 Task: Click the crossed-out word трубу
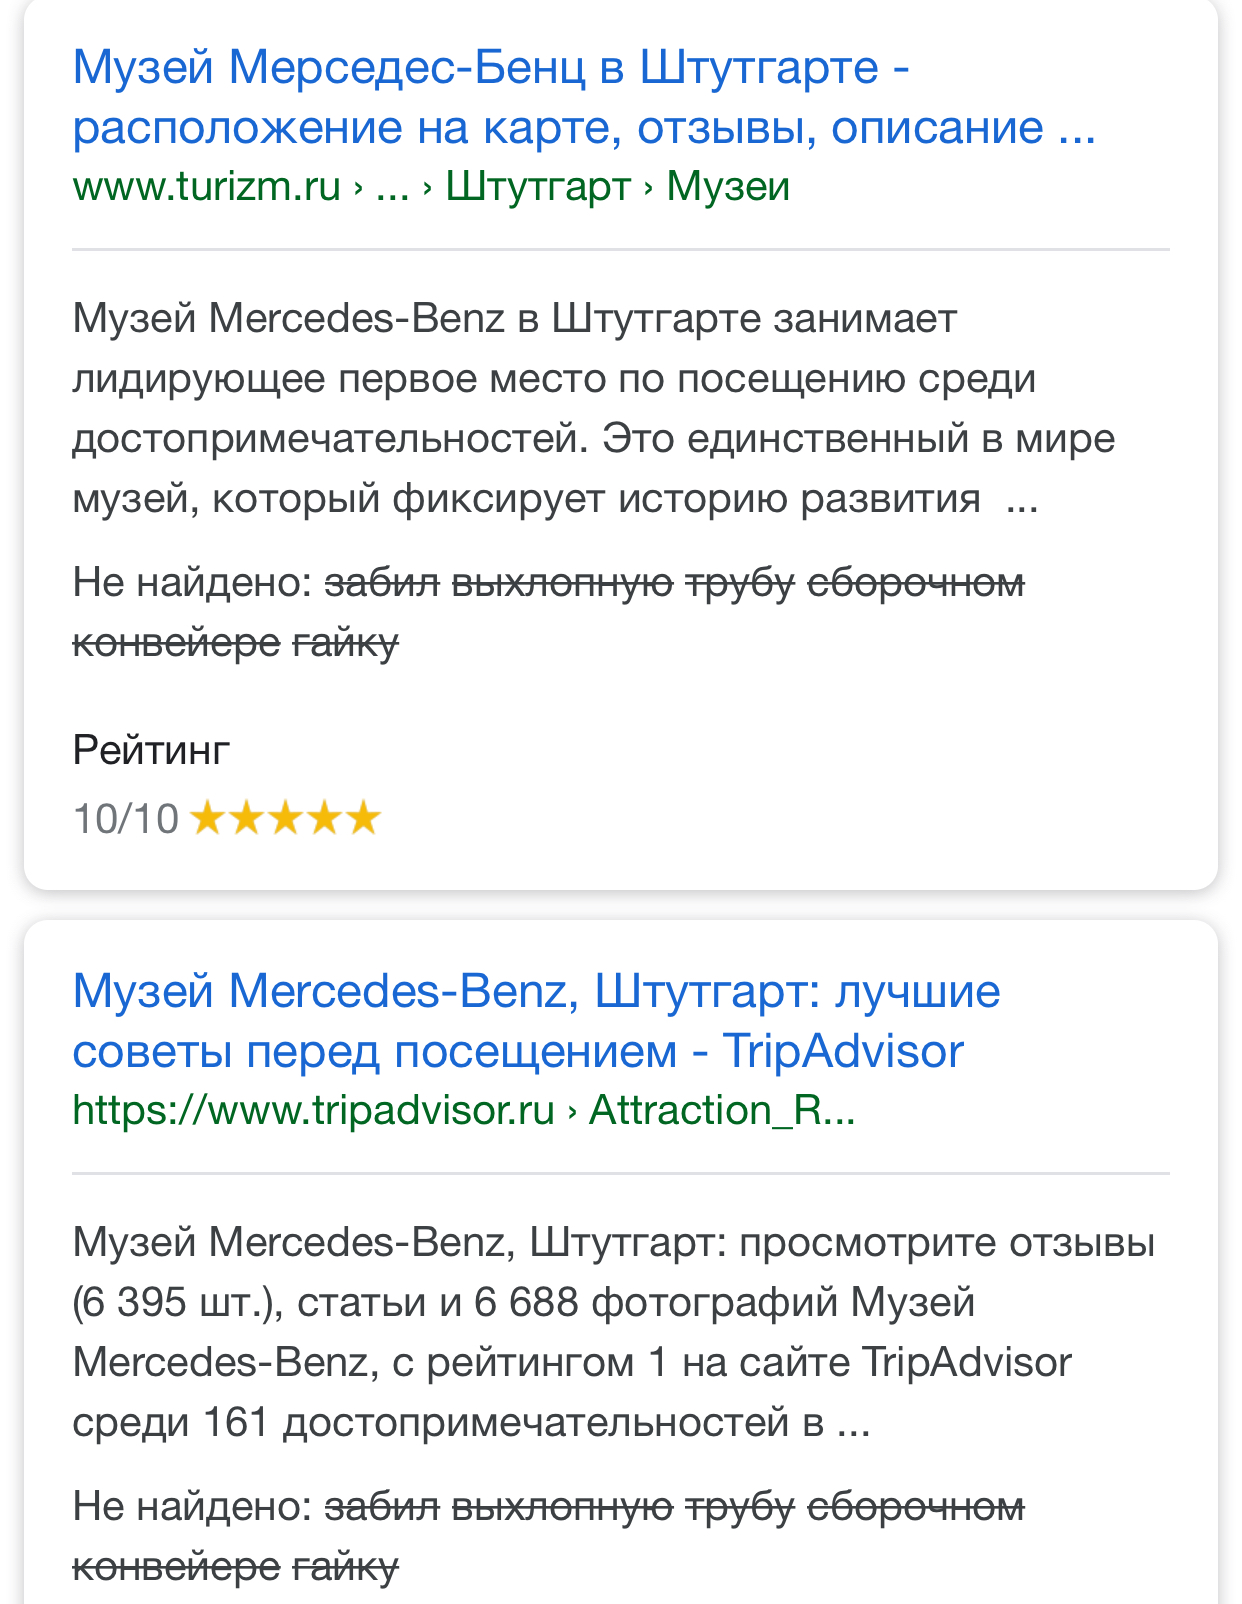point(738,581)
